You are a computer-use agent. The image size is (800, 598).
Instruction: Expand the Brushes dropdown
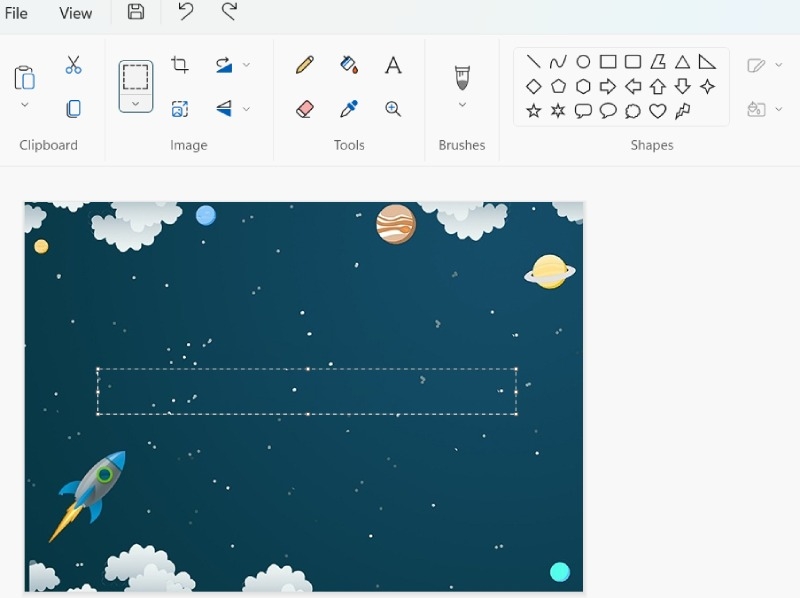(462, 105)
